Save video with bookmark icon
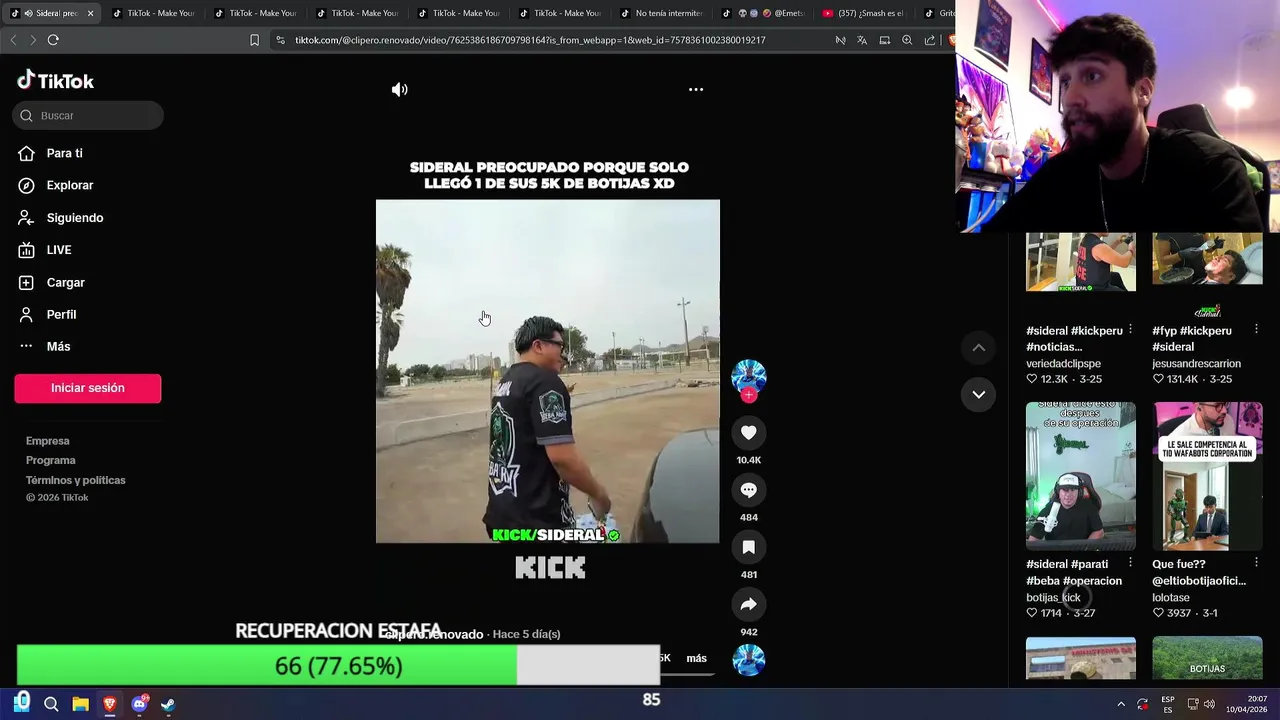The image size is (1280, 720). click(x=748, y=547)
